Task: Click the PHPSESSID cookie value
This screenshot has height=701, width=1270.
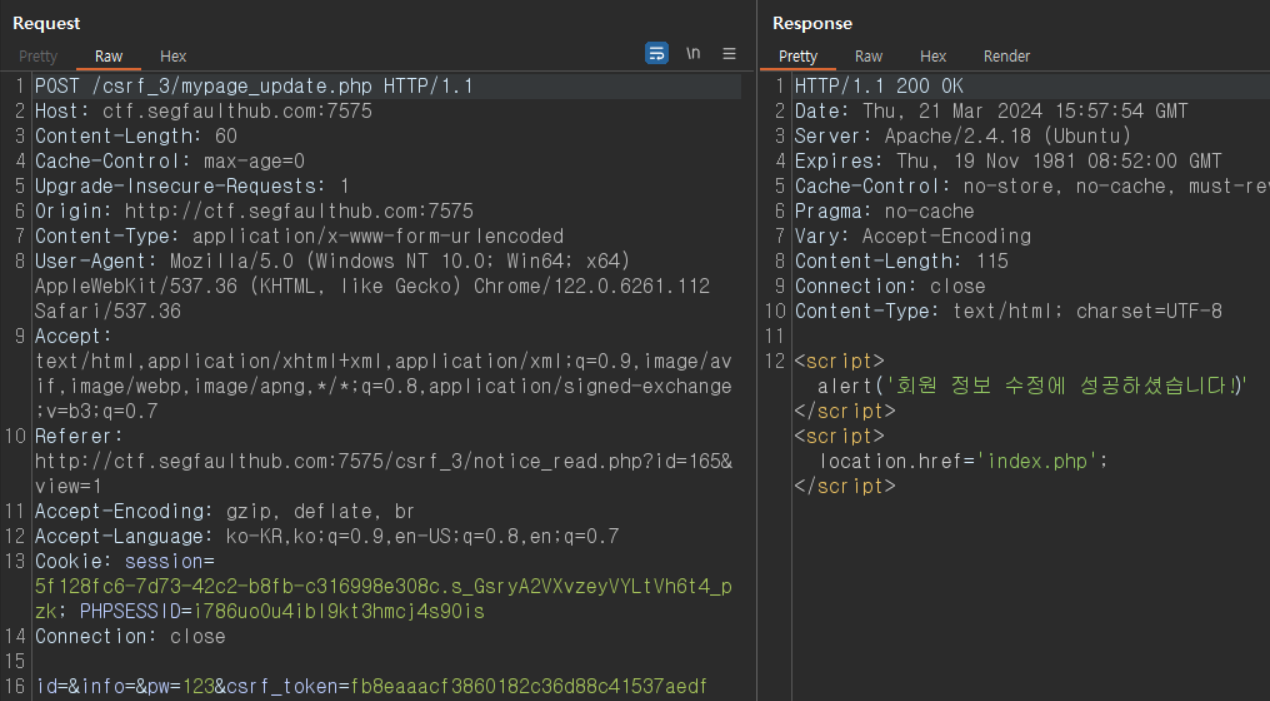Action: [339, 611]
